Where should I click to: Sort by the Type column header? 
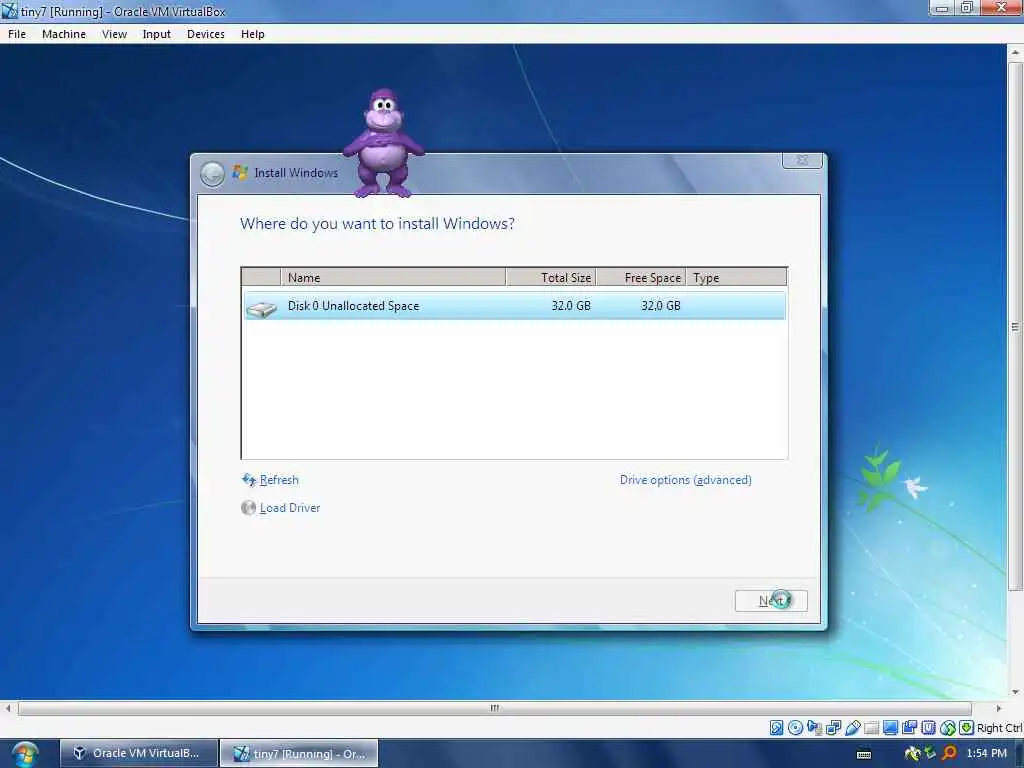pos(737,278)
